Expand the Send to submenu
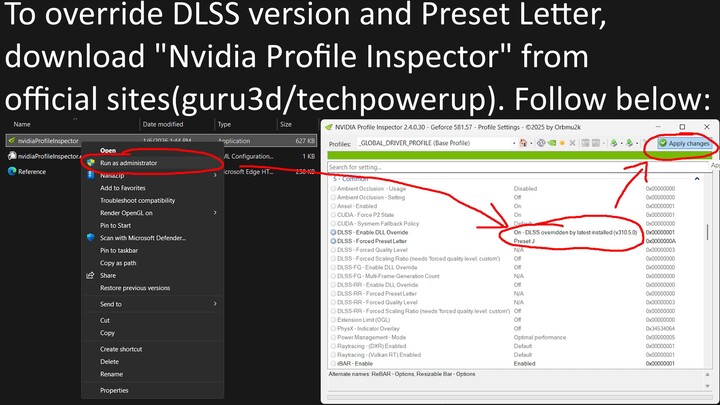The width and height of the screenshot is (720, 405). point(215,304)
